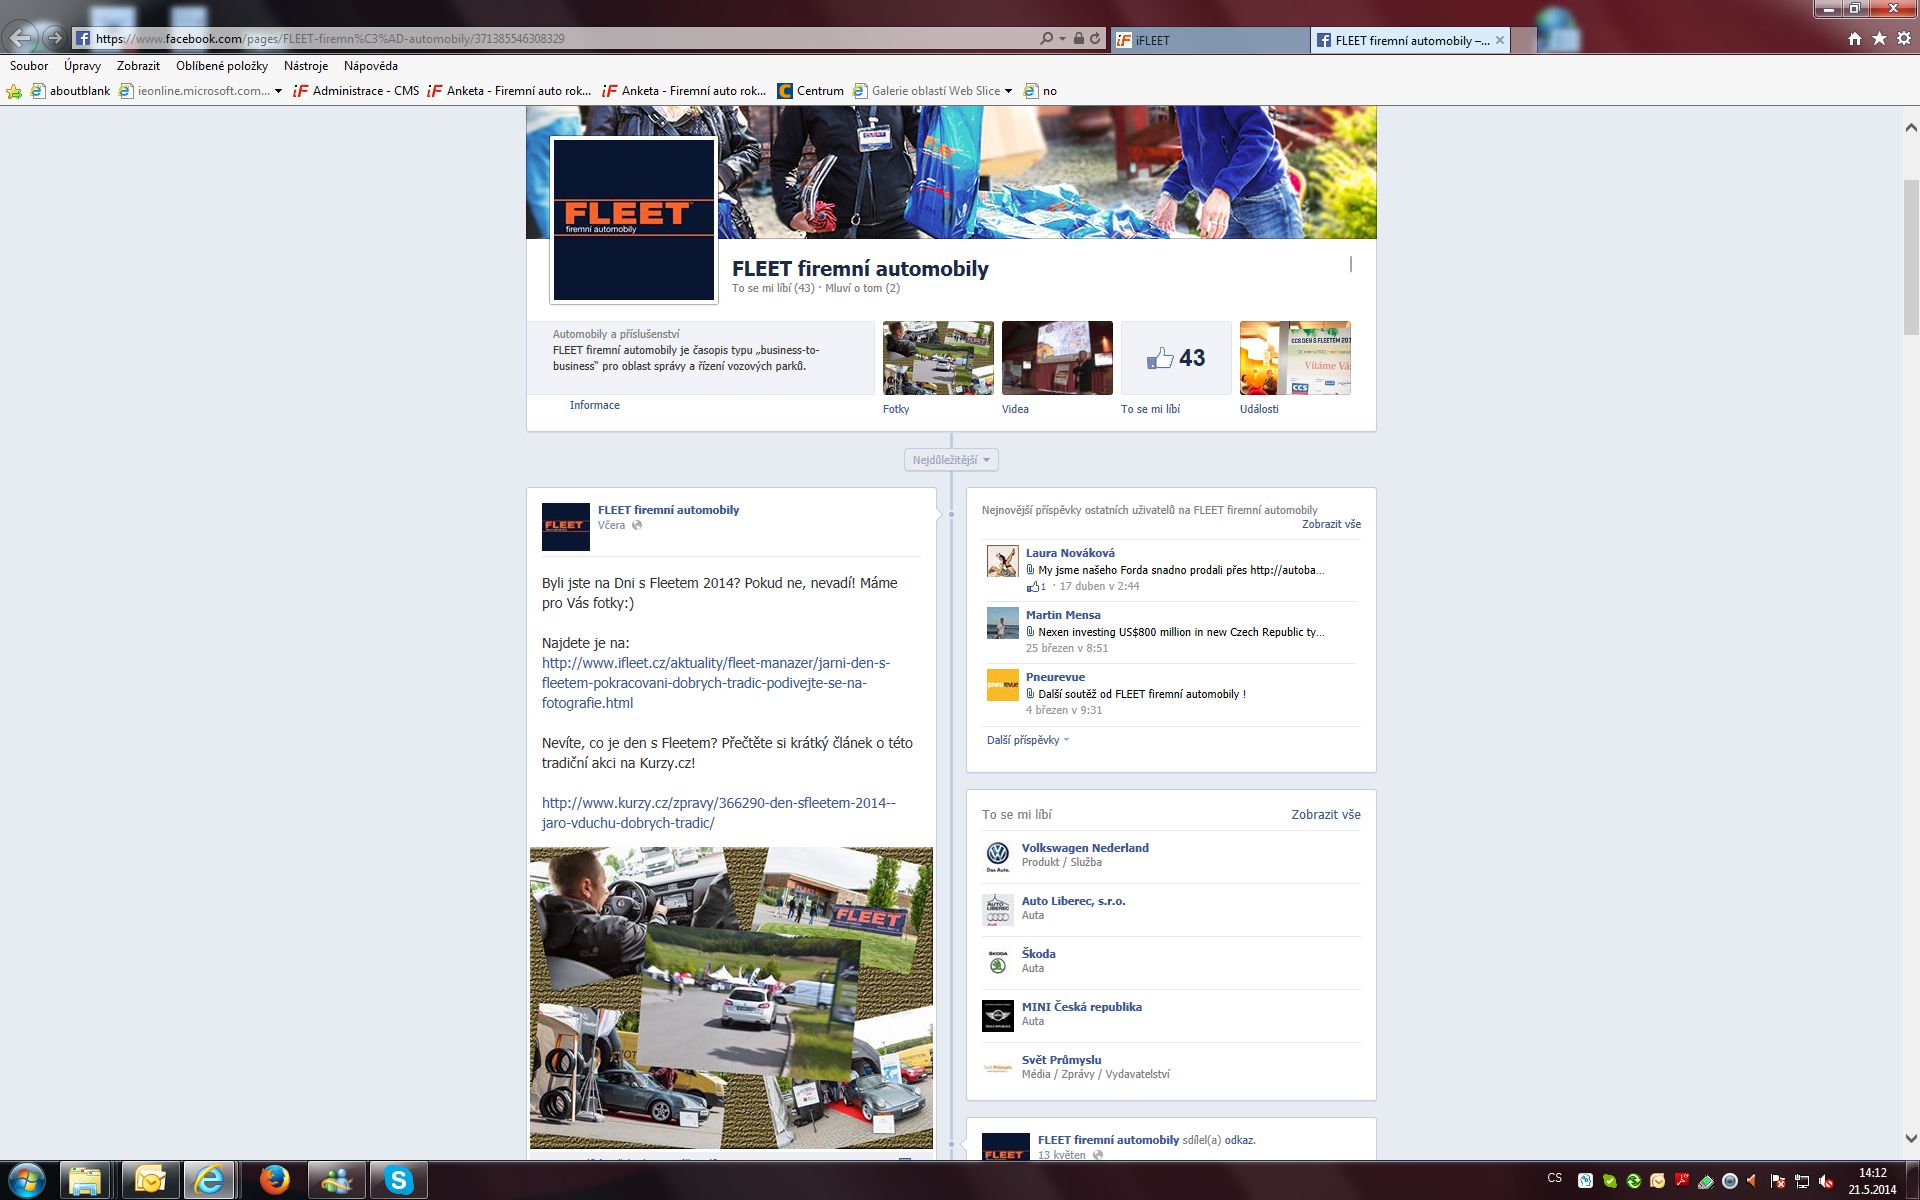Click Laura Nováková's avatar picture
This screenshot has width=1920, height=1200.
click(x=1002, y=561)
